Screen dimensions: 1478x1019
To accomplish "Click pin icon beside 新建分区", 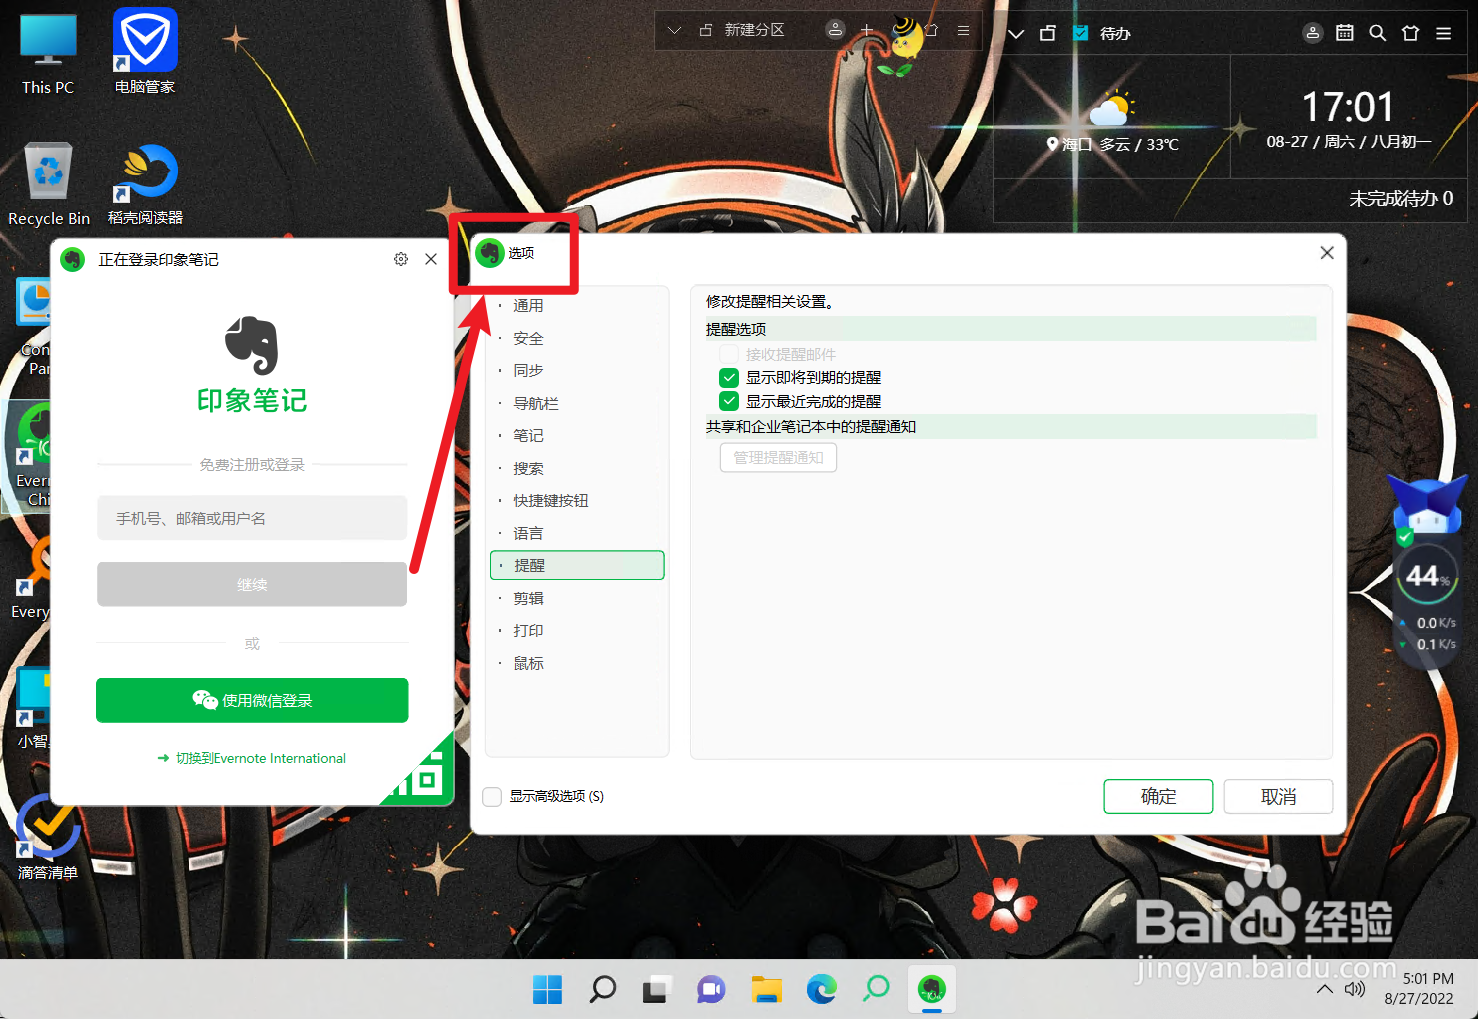I will 706,31.
